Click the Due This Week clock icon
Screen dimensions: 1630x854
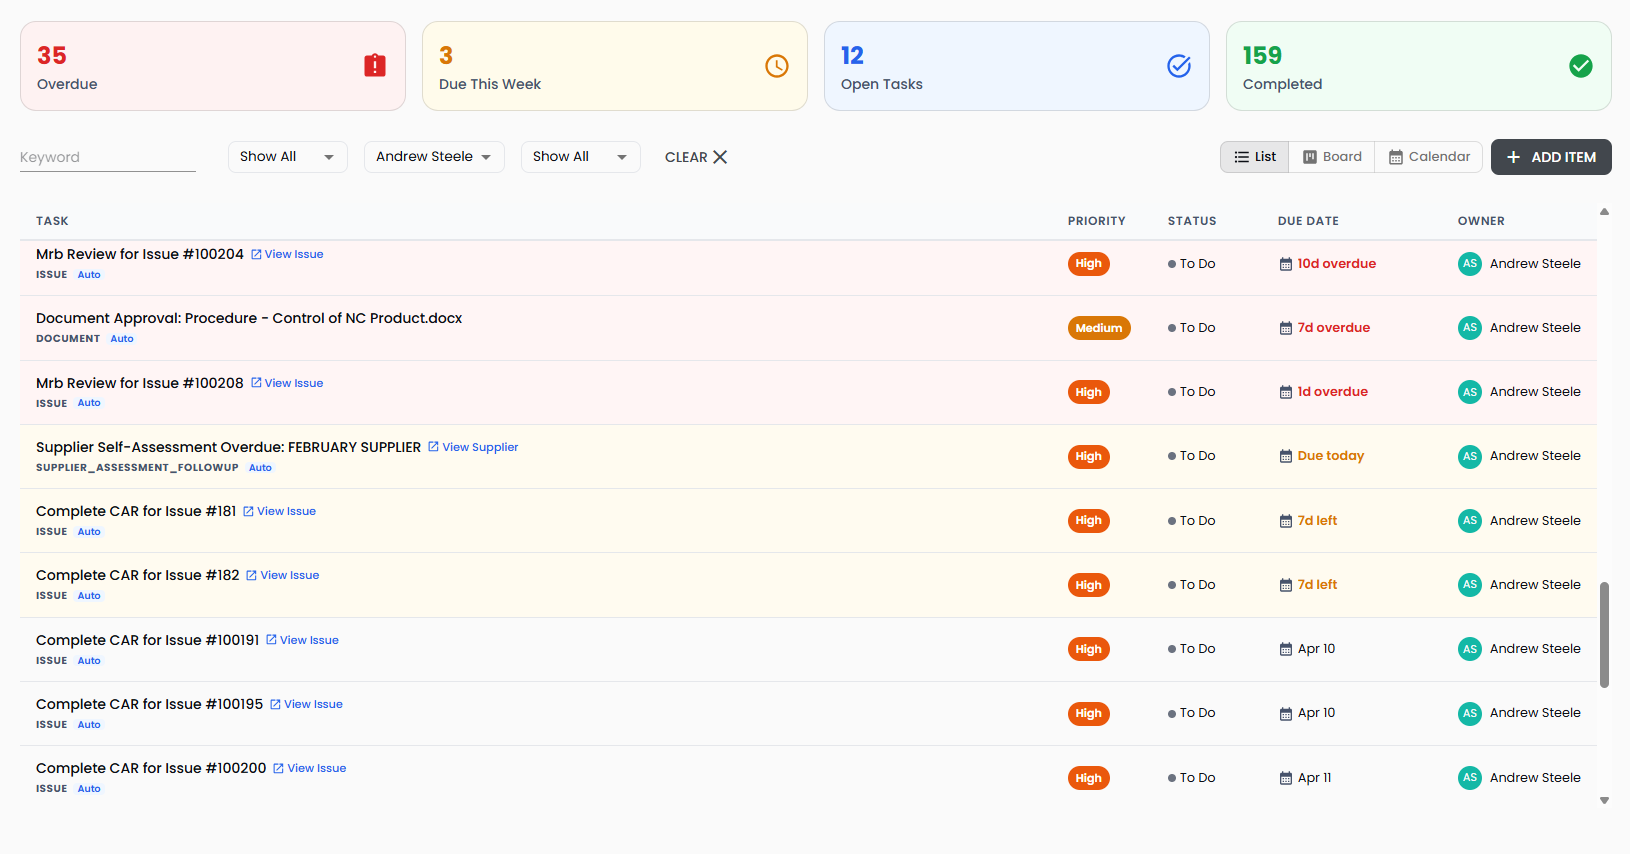pyautogui.click(x=777, y=66)
